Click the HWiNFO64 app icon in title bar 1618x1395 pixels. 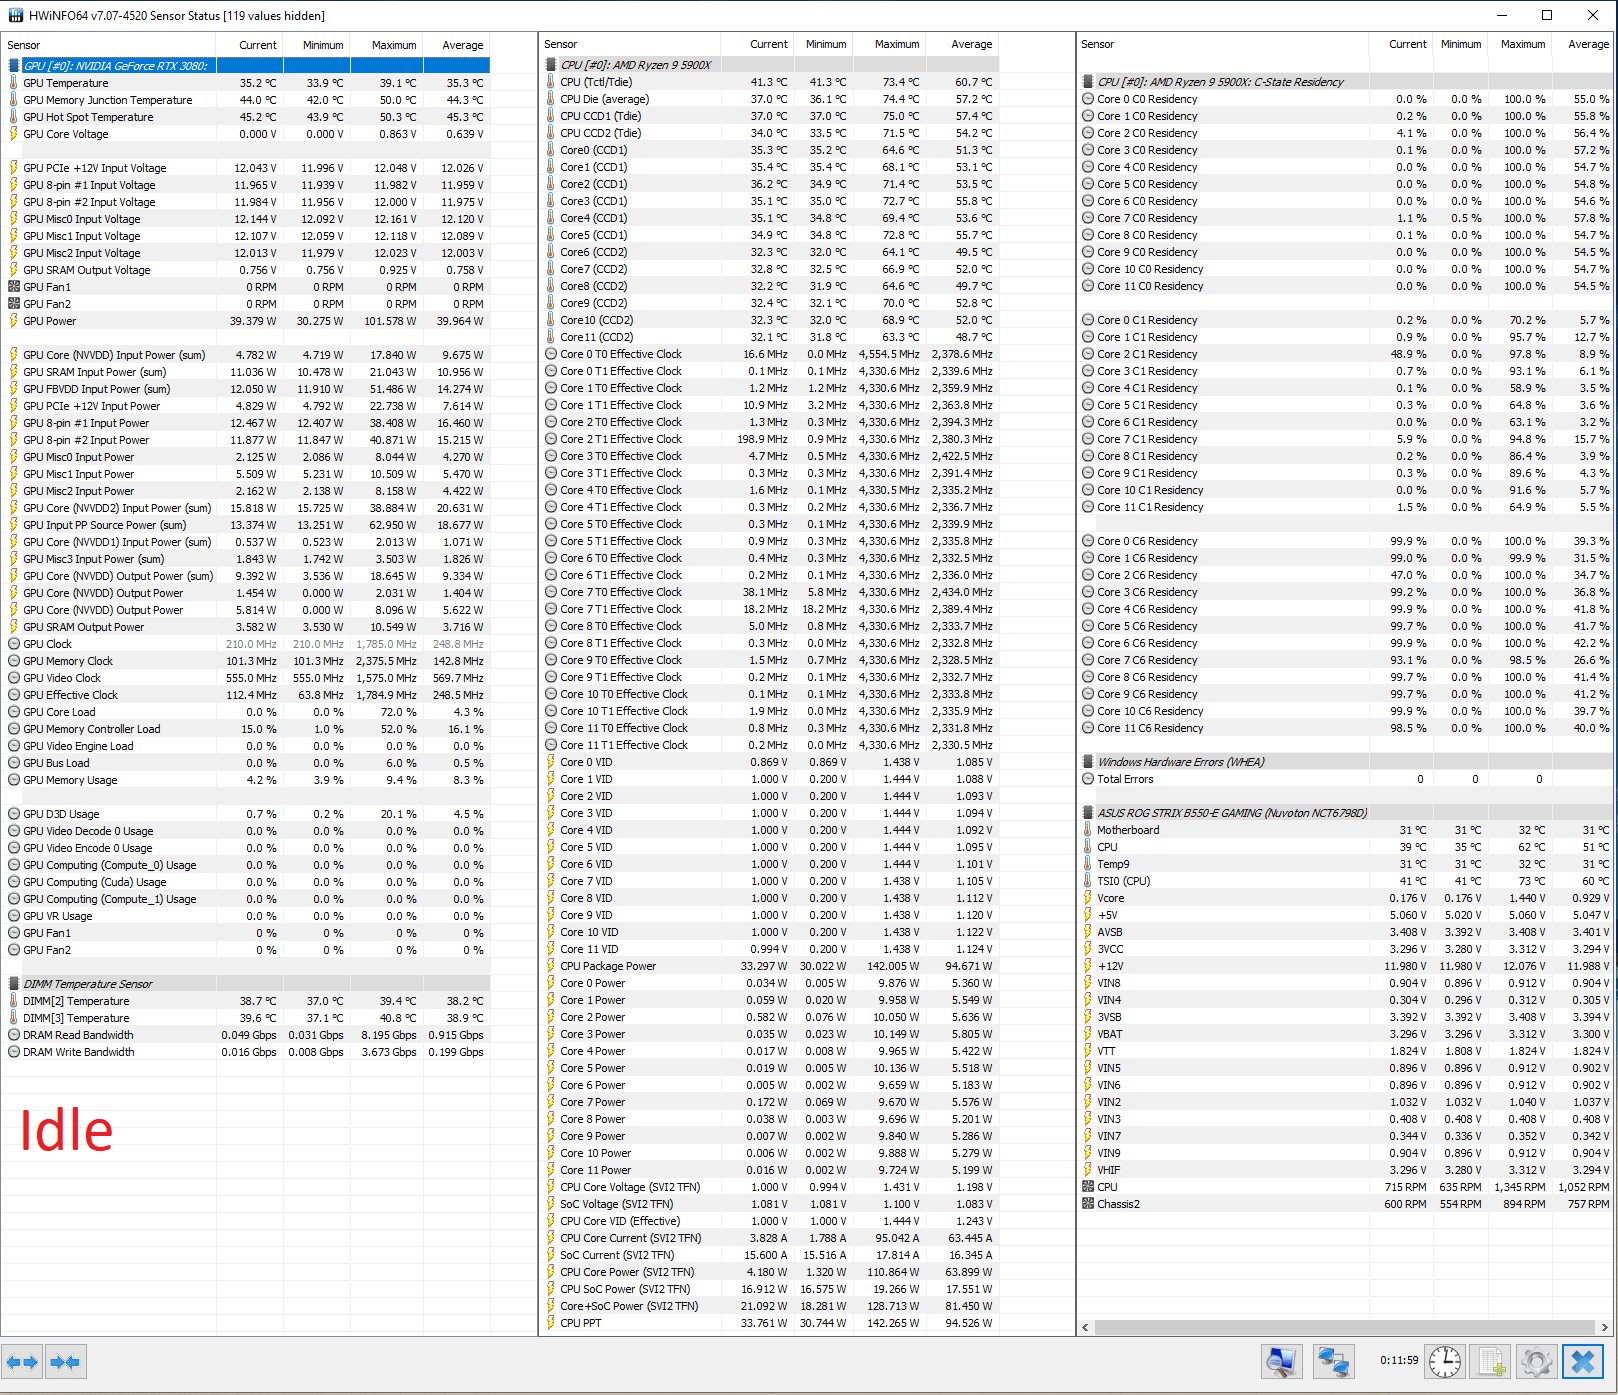[x=15, y=15]
